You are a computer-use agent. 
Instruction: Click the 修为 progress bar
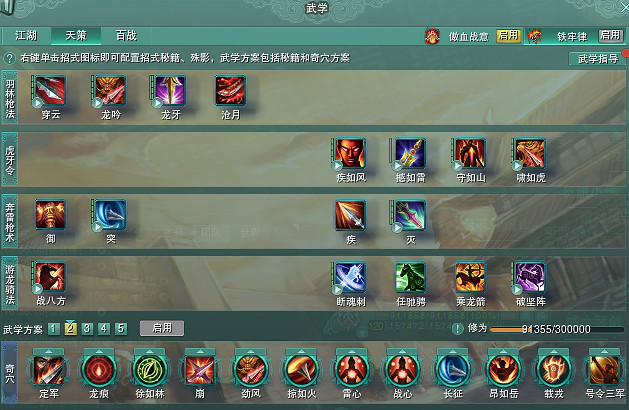(557, 329)
